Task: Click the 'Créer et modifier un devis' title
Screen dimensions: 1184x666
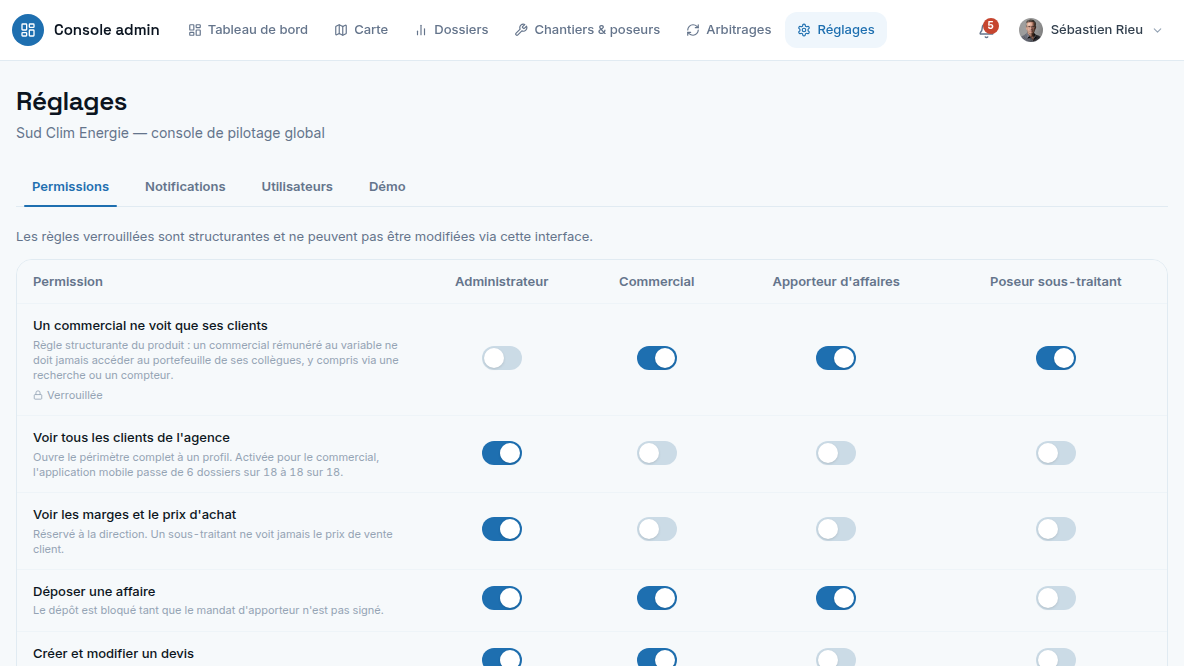Action: [x=113, y=653]
